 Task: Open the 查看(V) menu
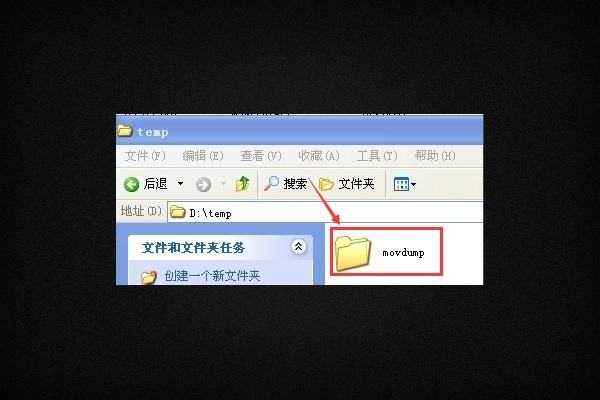[261, 156]
